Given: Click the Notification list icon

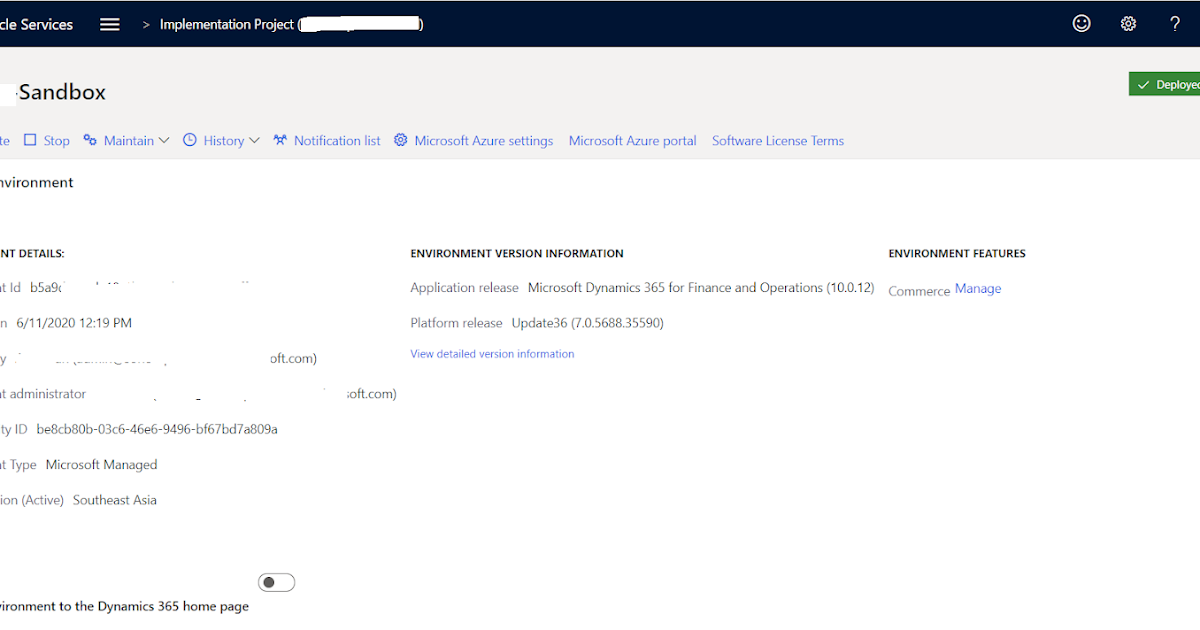Looking at the screenshot, I should tap(280, 140).
